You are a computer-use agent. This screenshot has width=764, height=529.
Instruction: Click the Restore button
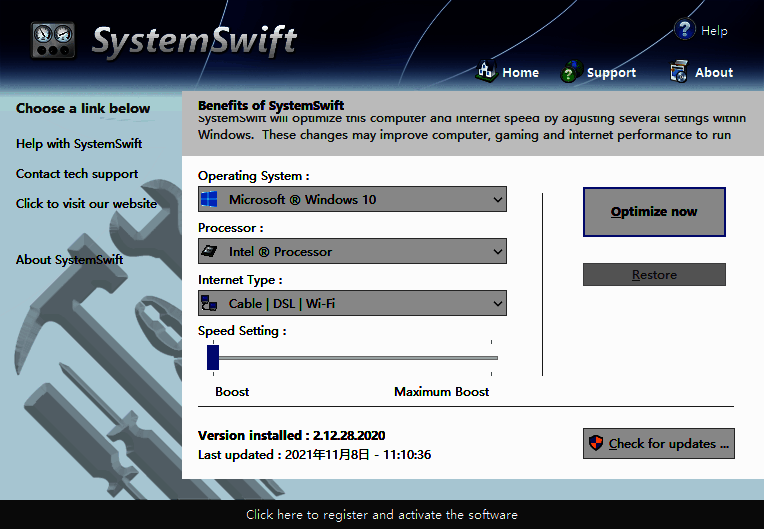[654, 275]
